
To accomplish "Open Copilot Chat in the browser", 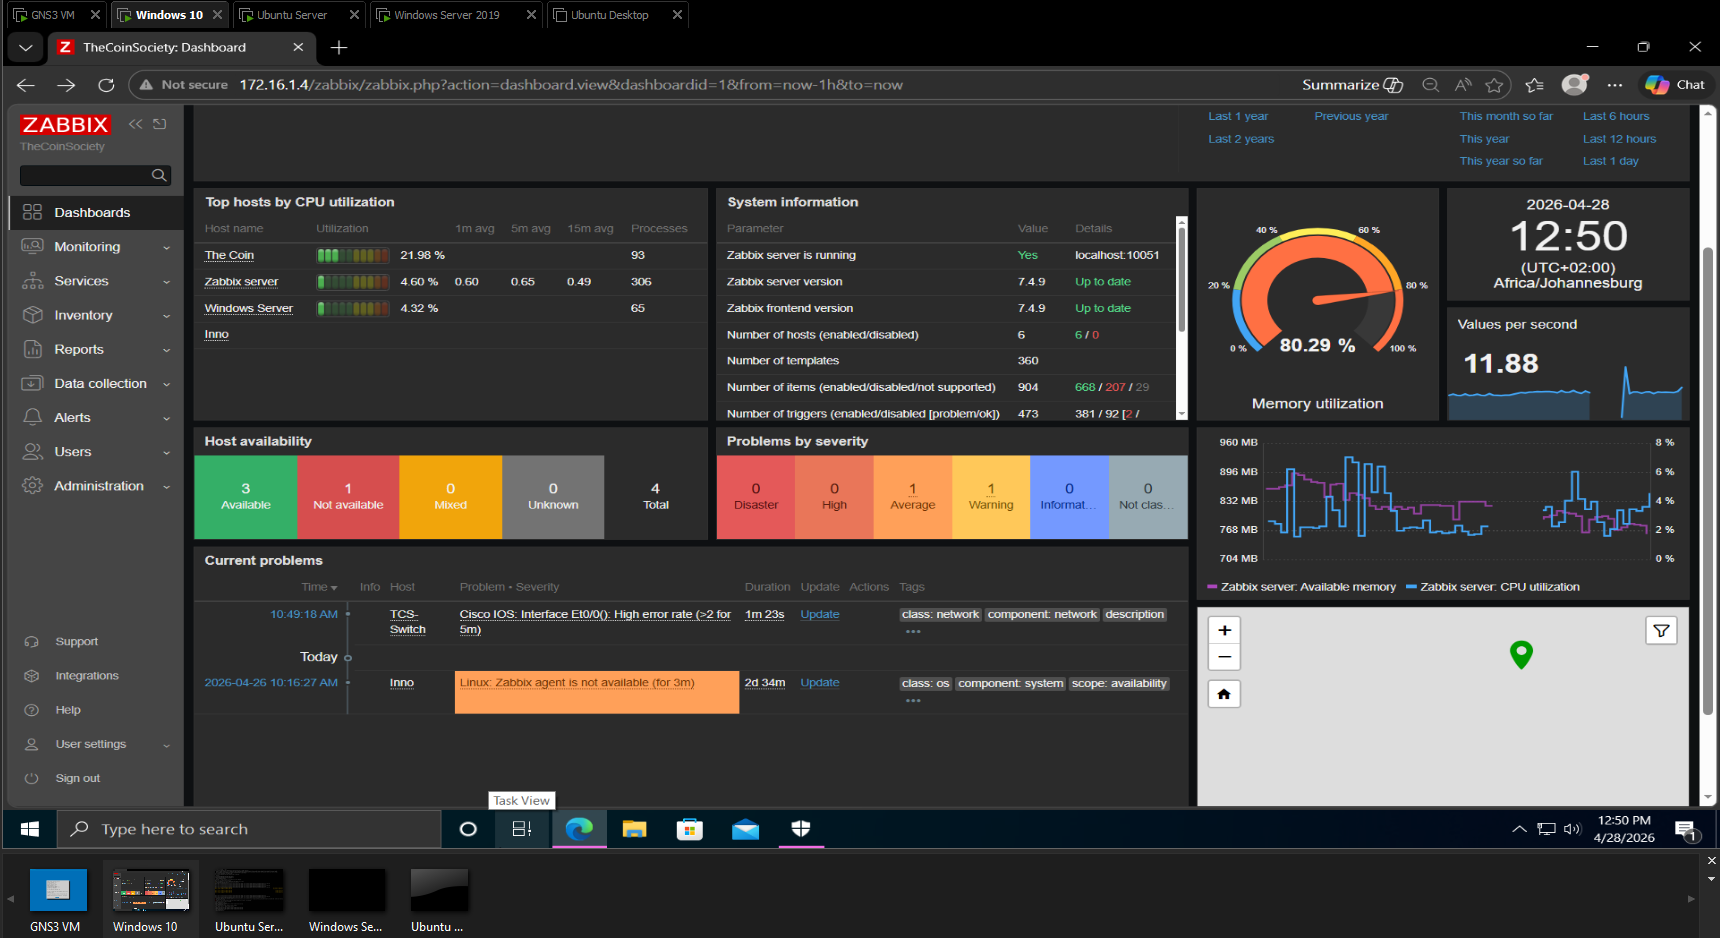I will pos(1675,85).
